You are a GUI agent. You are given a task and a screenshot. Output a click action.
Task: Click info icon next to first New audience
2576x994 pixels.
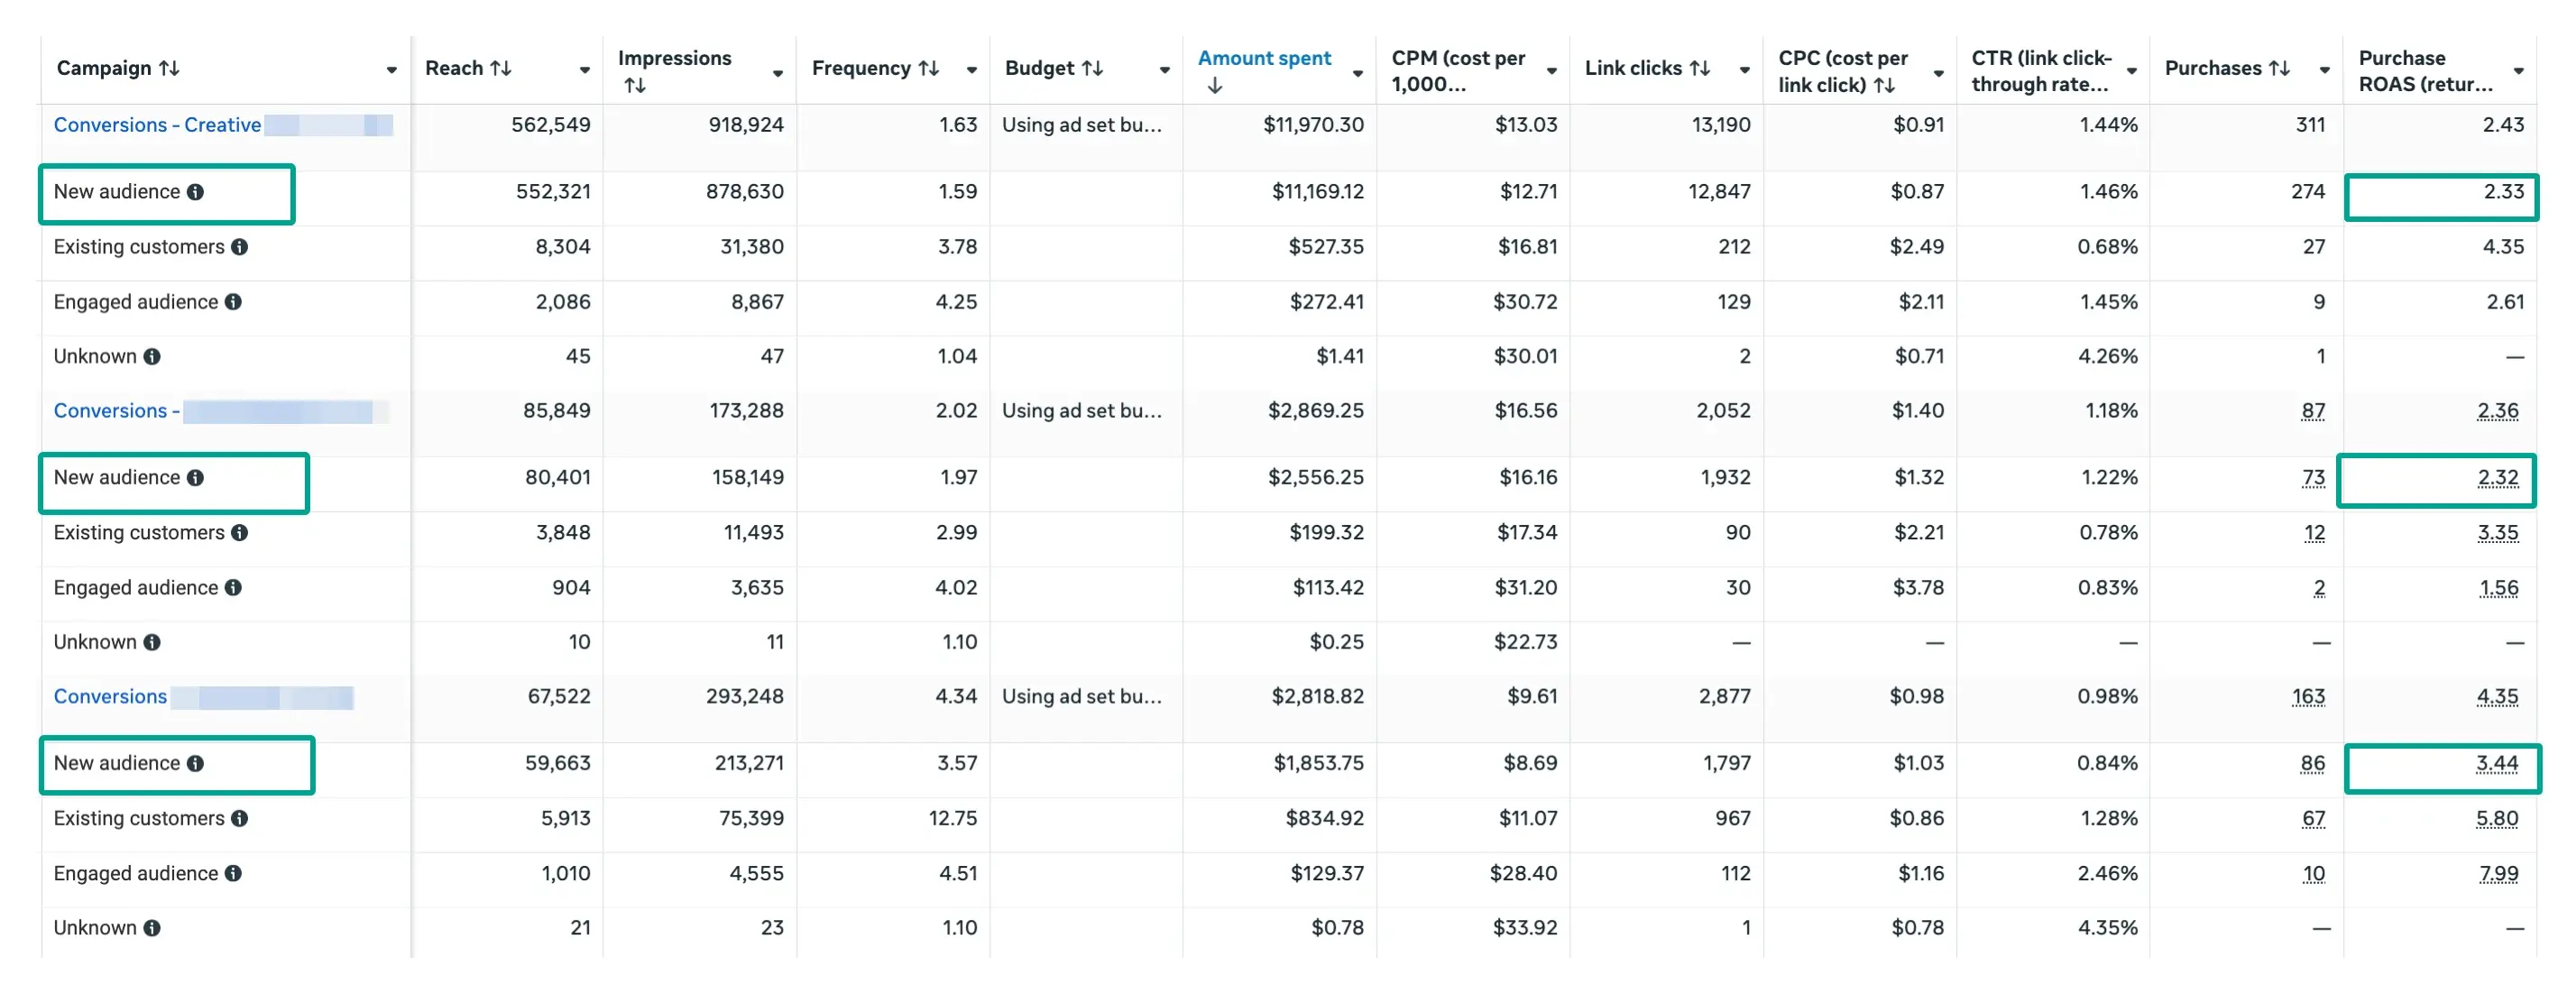pos(195,192)
